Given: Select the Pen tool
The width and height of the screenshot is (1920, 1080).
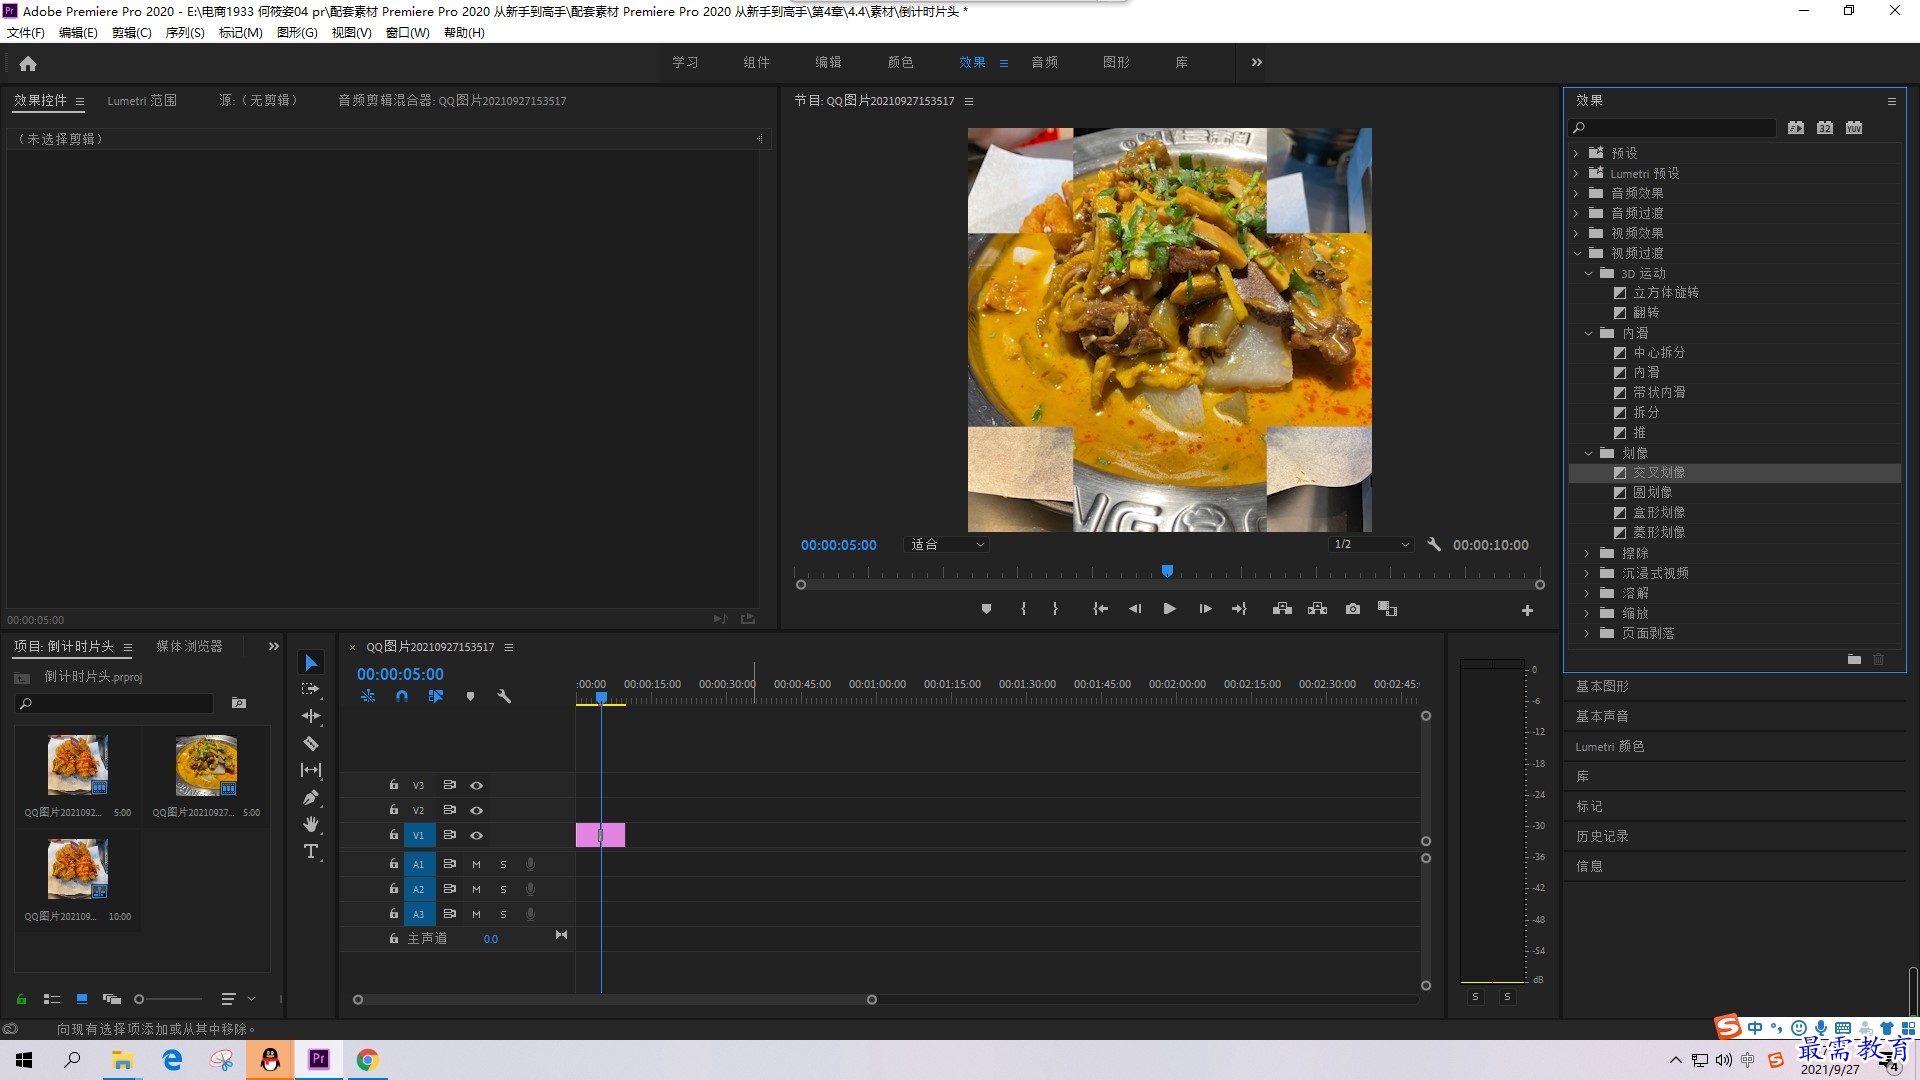Looking at the screenshot, I should [311, 797].
